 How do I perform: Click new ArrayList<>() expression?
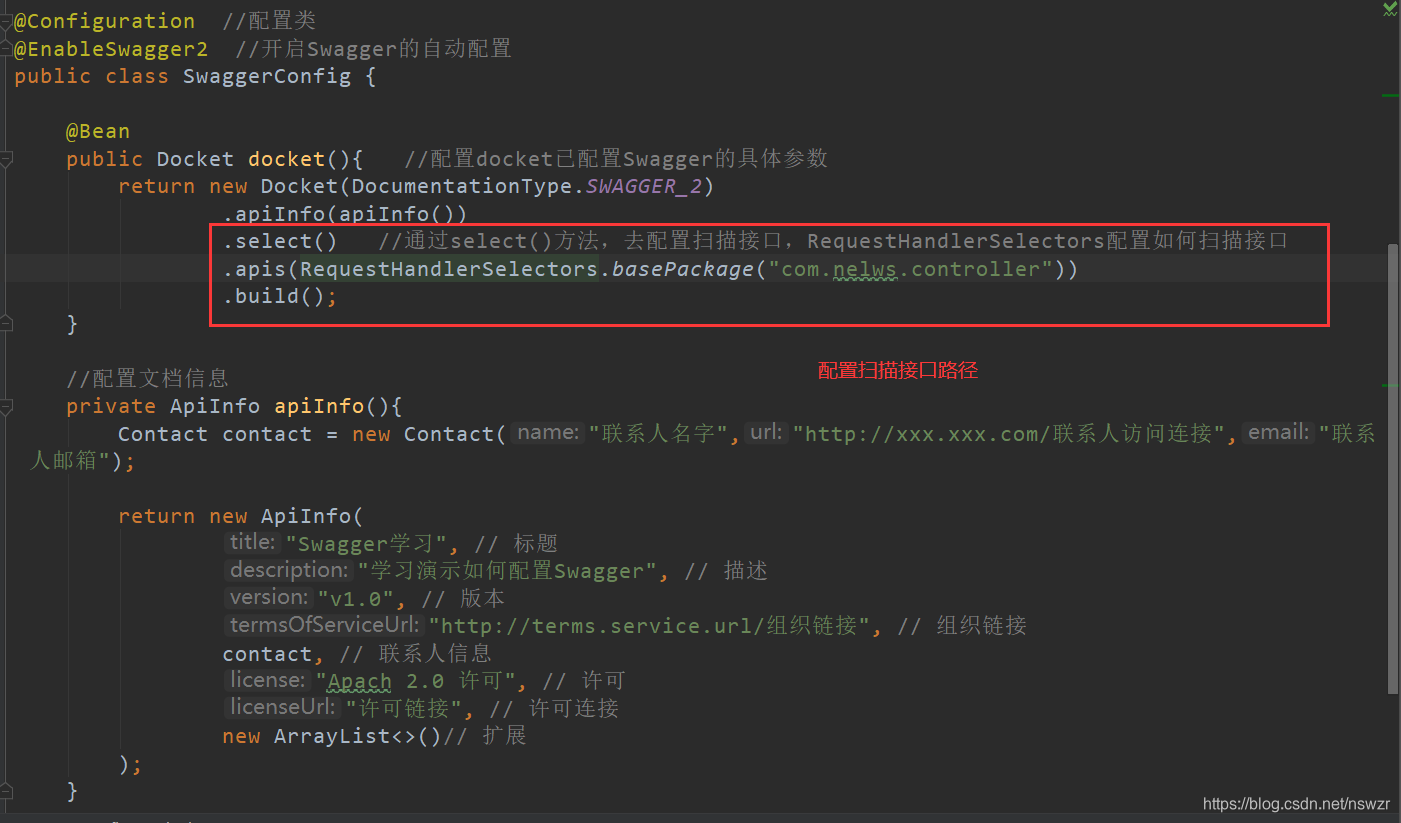click(x=333, y=736)
